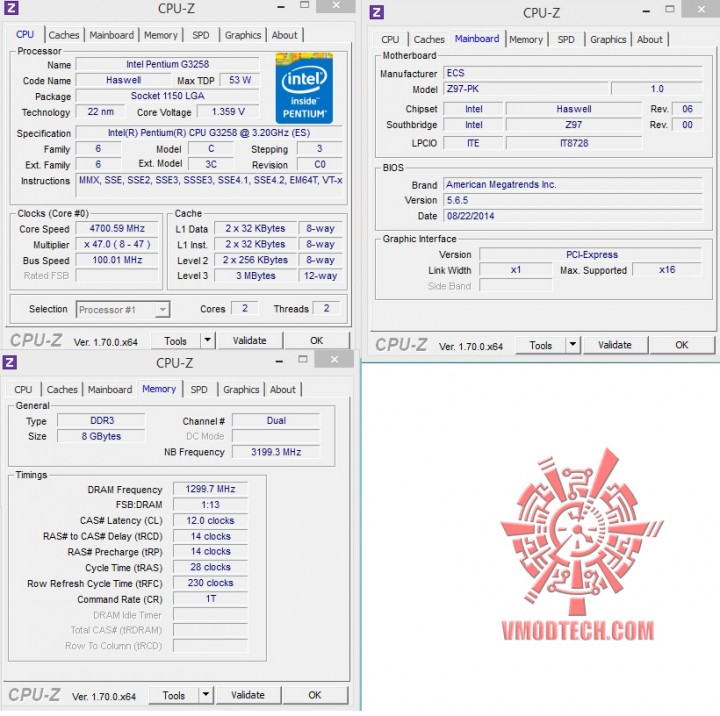Minimize the CPU tab CPU-Z window

coord(281,7)
